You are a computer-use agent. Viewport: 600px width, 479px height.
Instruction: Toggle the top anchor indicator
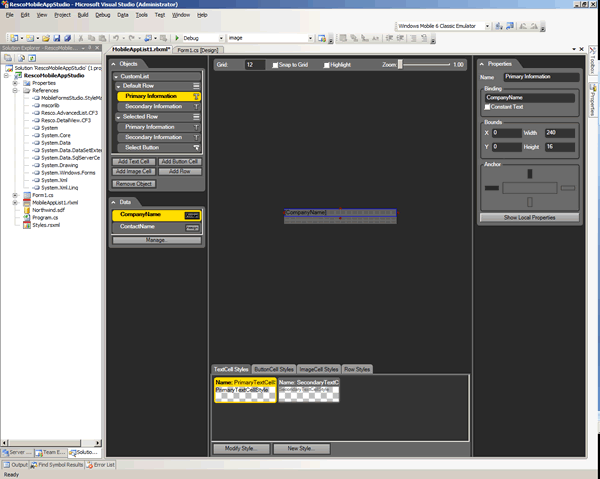coord(530,174)
